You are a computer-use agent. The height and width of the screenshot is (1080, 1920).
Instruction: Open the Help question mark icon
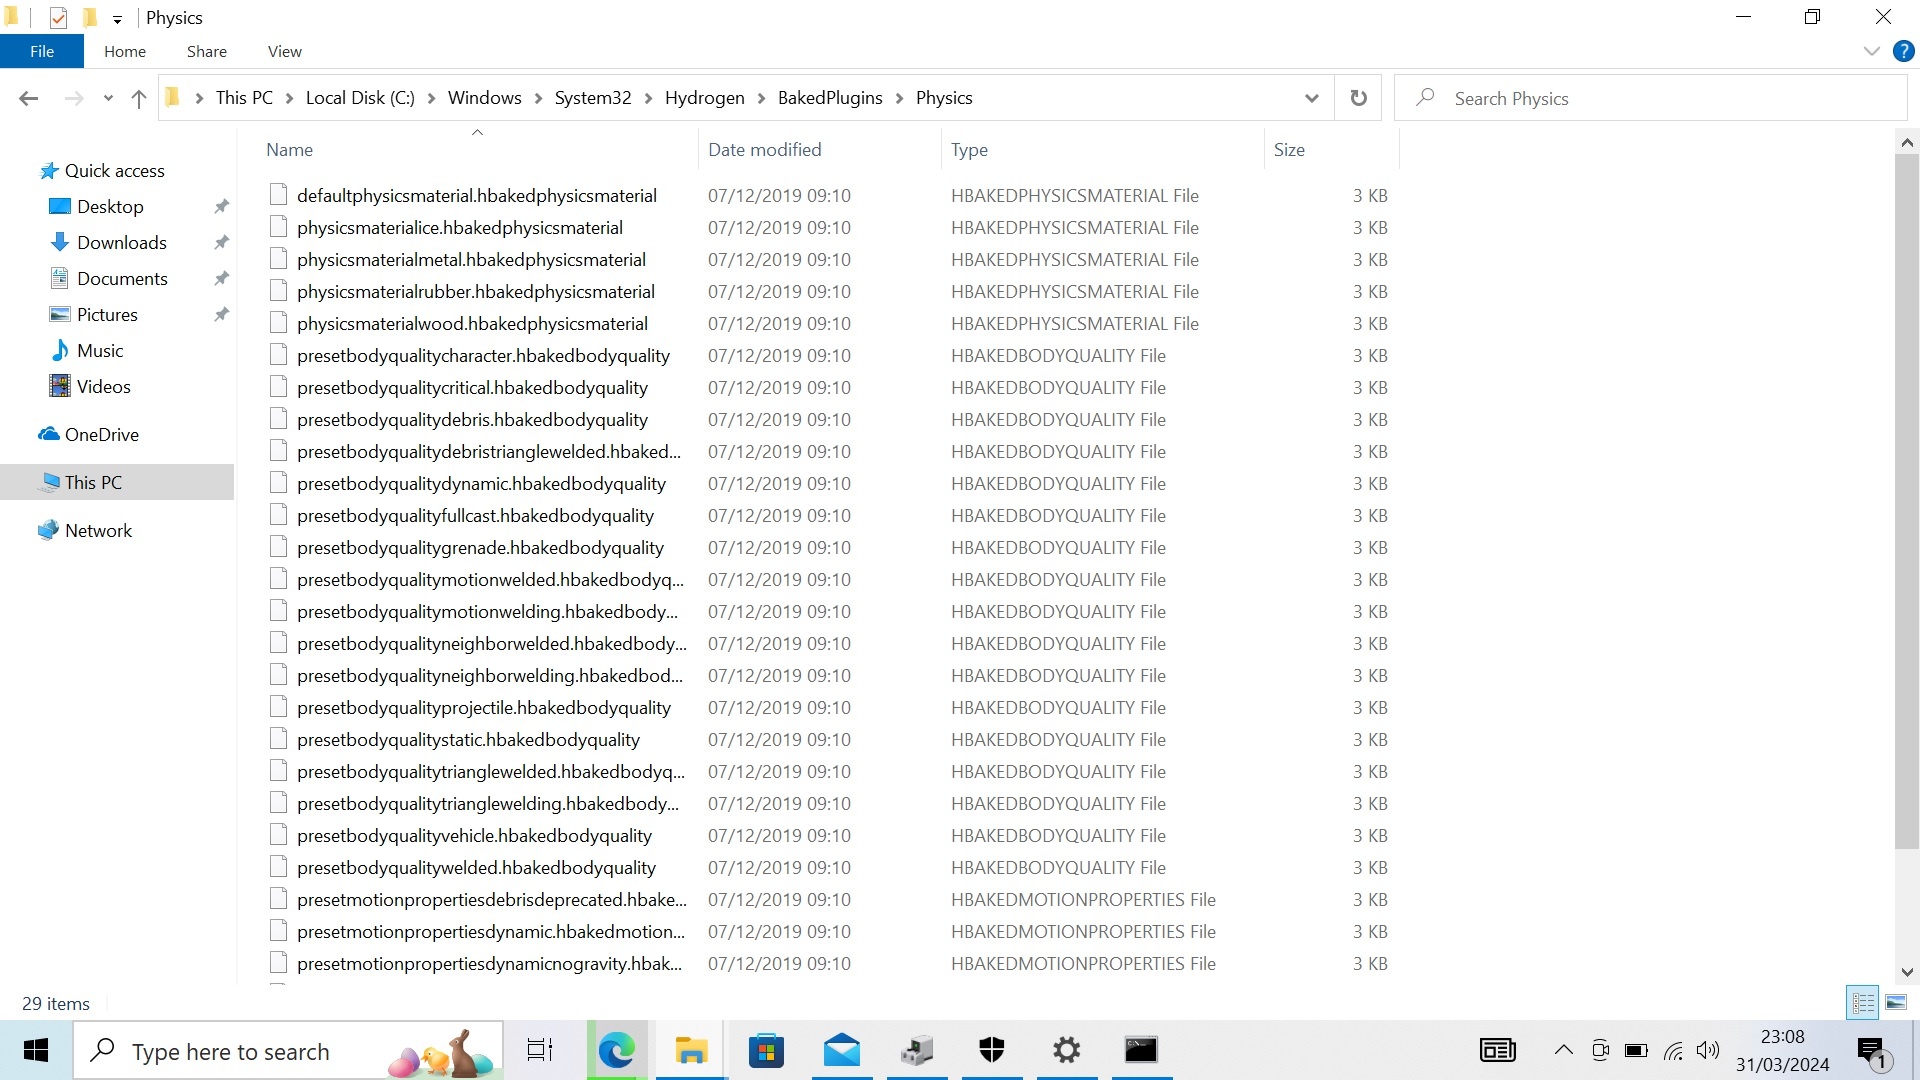pyautogui.click(x=1904, y=51)
